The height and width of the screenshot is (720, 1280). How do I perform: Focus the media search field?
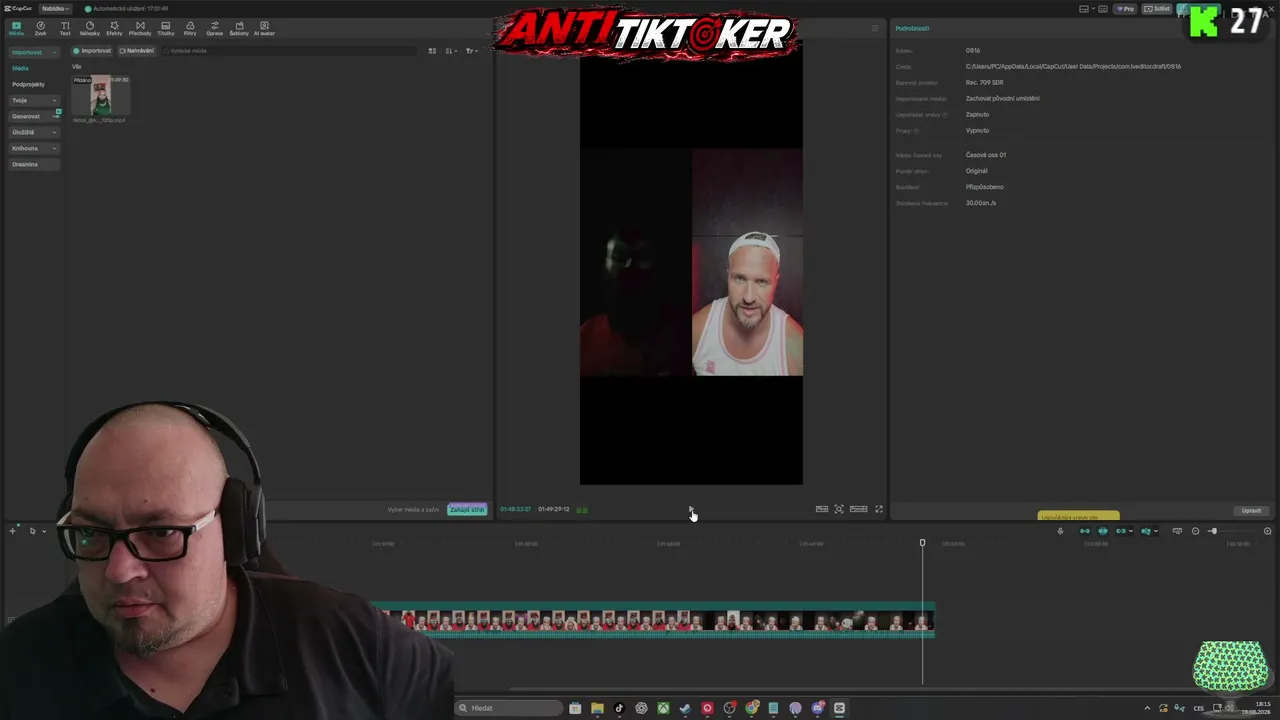(290, 51)
